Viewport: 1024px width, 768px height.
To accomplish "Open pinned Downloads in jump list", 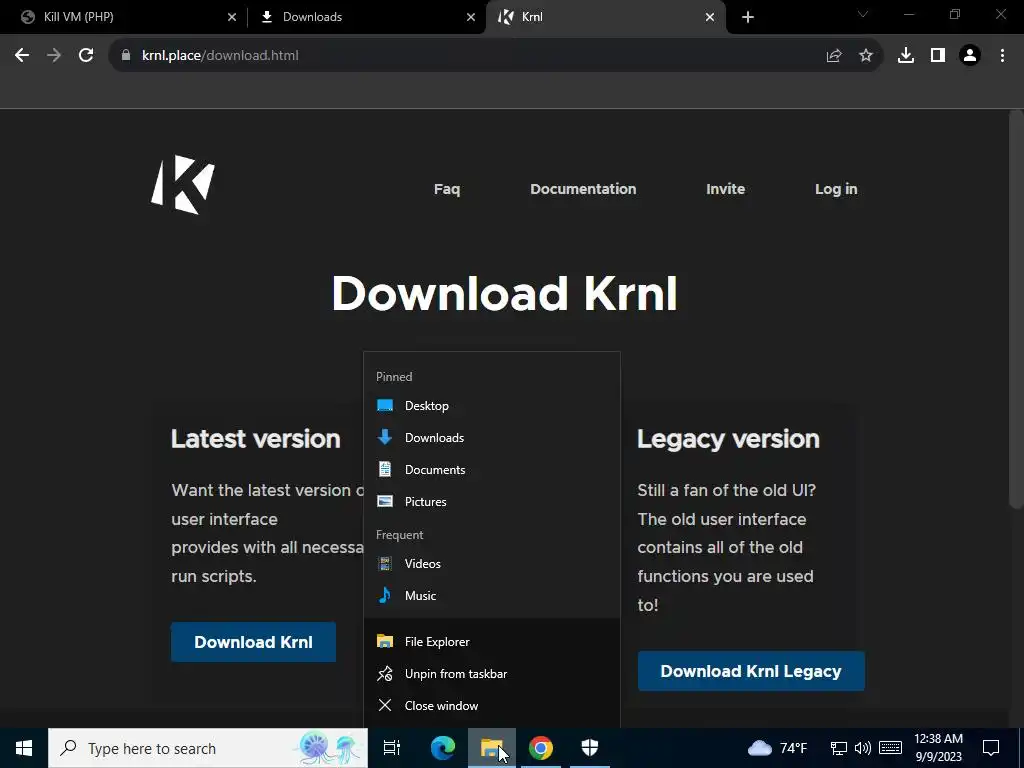I will coord(492,438).
